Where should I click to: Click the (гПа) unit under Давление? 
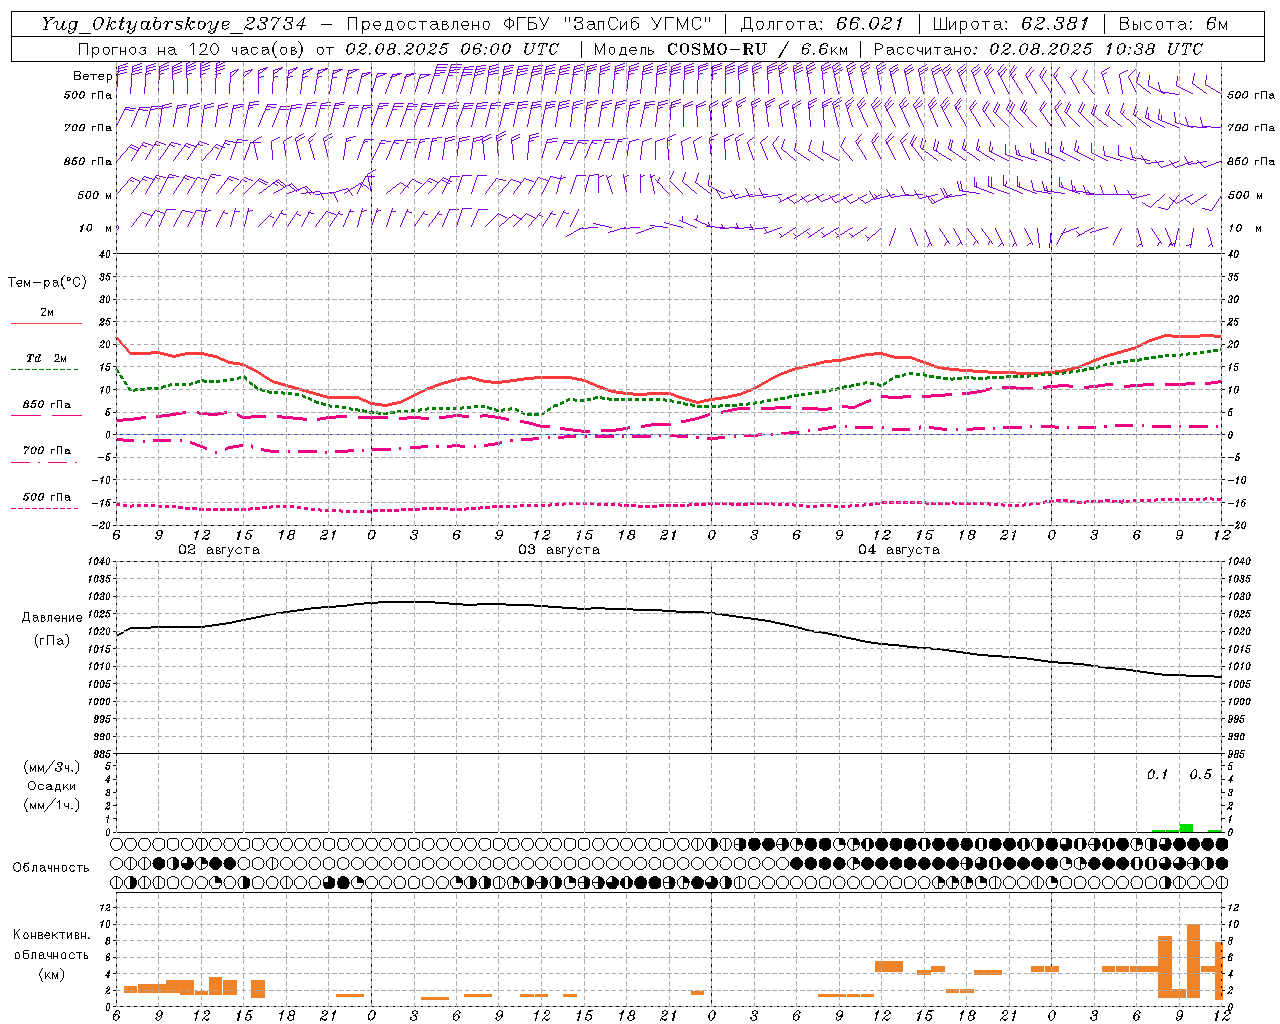[x=52, y=640]
